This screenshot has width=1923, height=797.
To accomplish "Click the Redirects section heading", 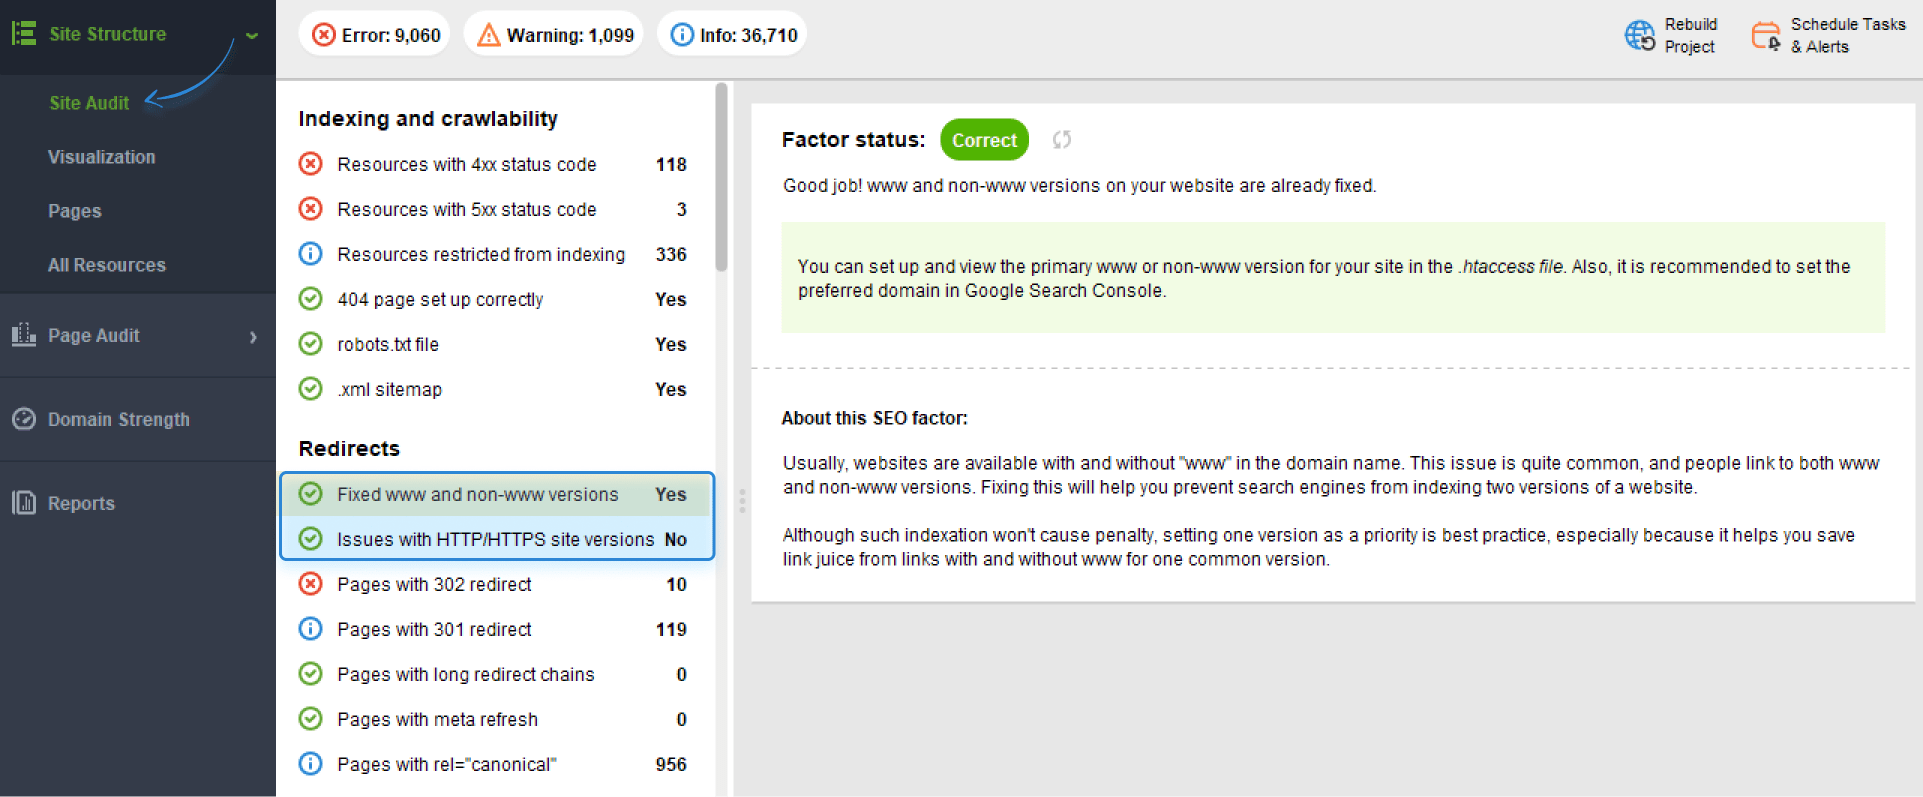I will coord(349,448).
